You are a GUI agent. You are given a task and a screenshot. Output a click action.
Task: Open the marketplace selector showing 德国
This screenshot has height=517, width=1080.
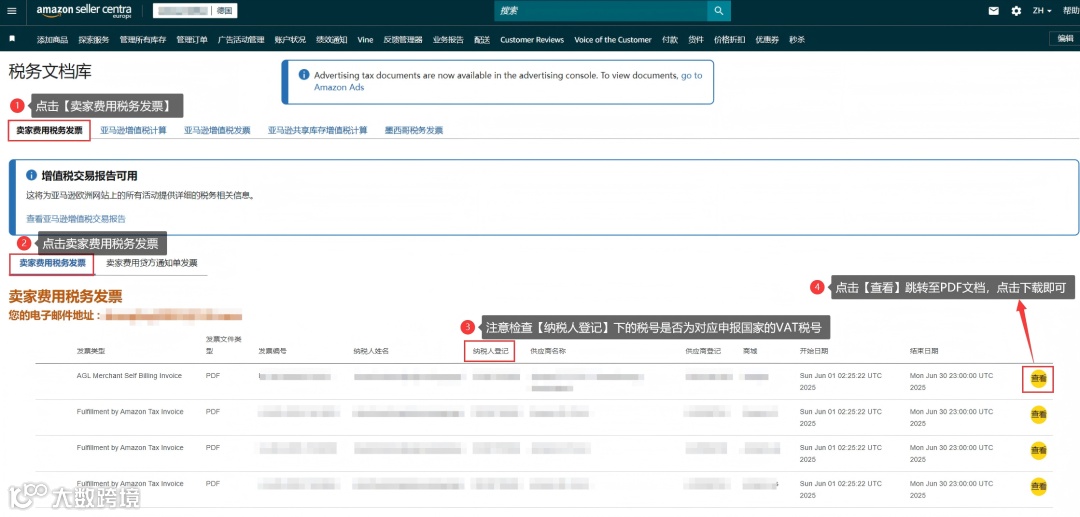point(195,10)
